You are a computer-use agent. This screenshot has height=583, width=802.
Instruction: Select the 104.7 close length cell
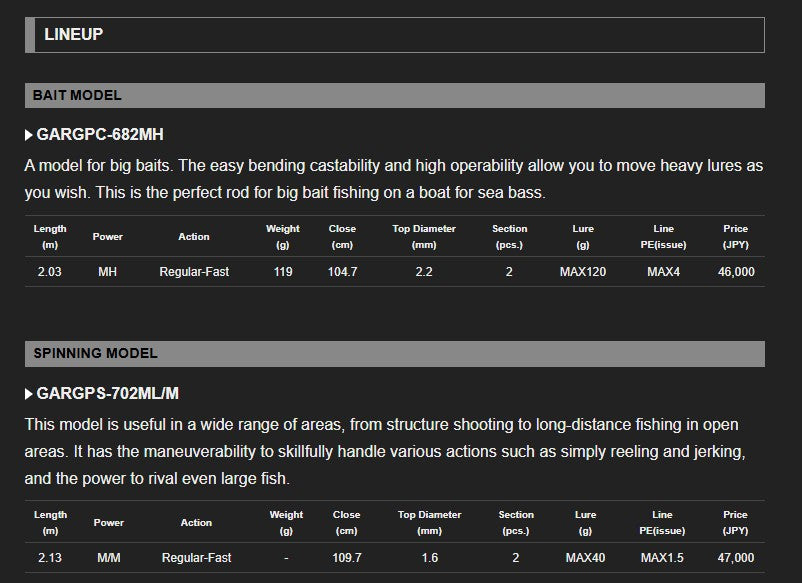342,272
